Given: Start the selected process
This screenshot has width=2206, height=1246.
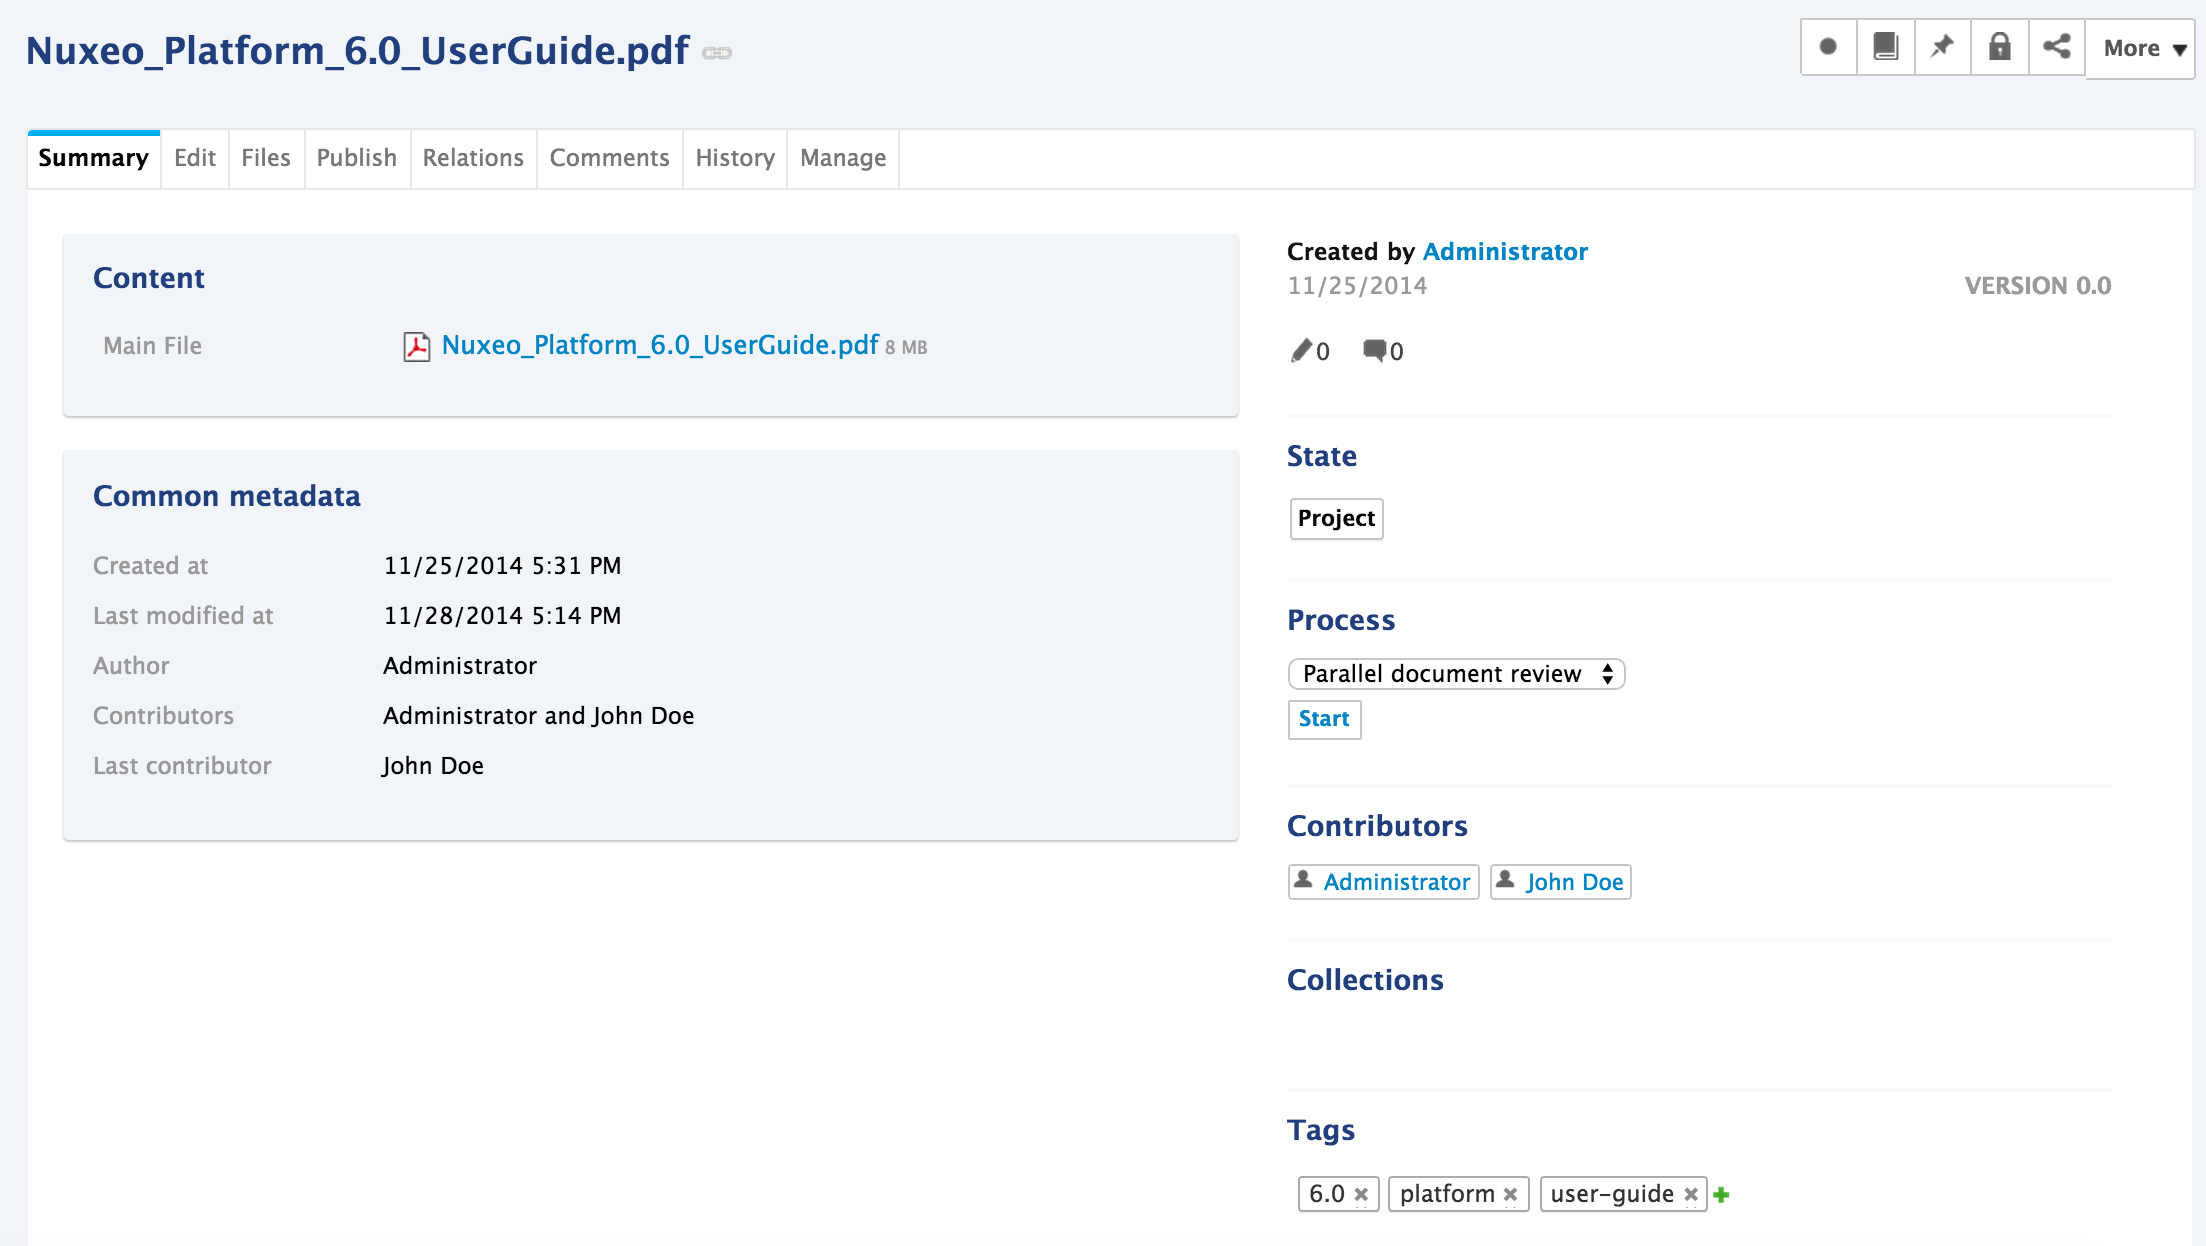Looking at the screenshot, I should click(1324, 719).
